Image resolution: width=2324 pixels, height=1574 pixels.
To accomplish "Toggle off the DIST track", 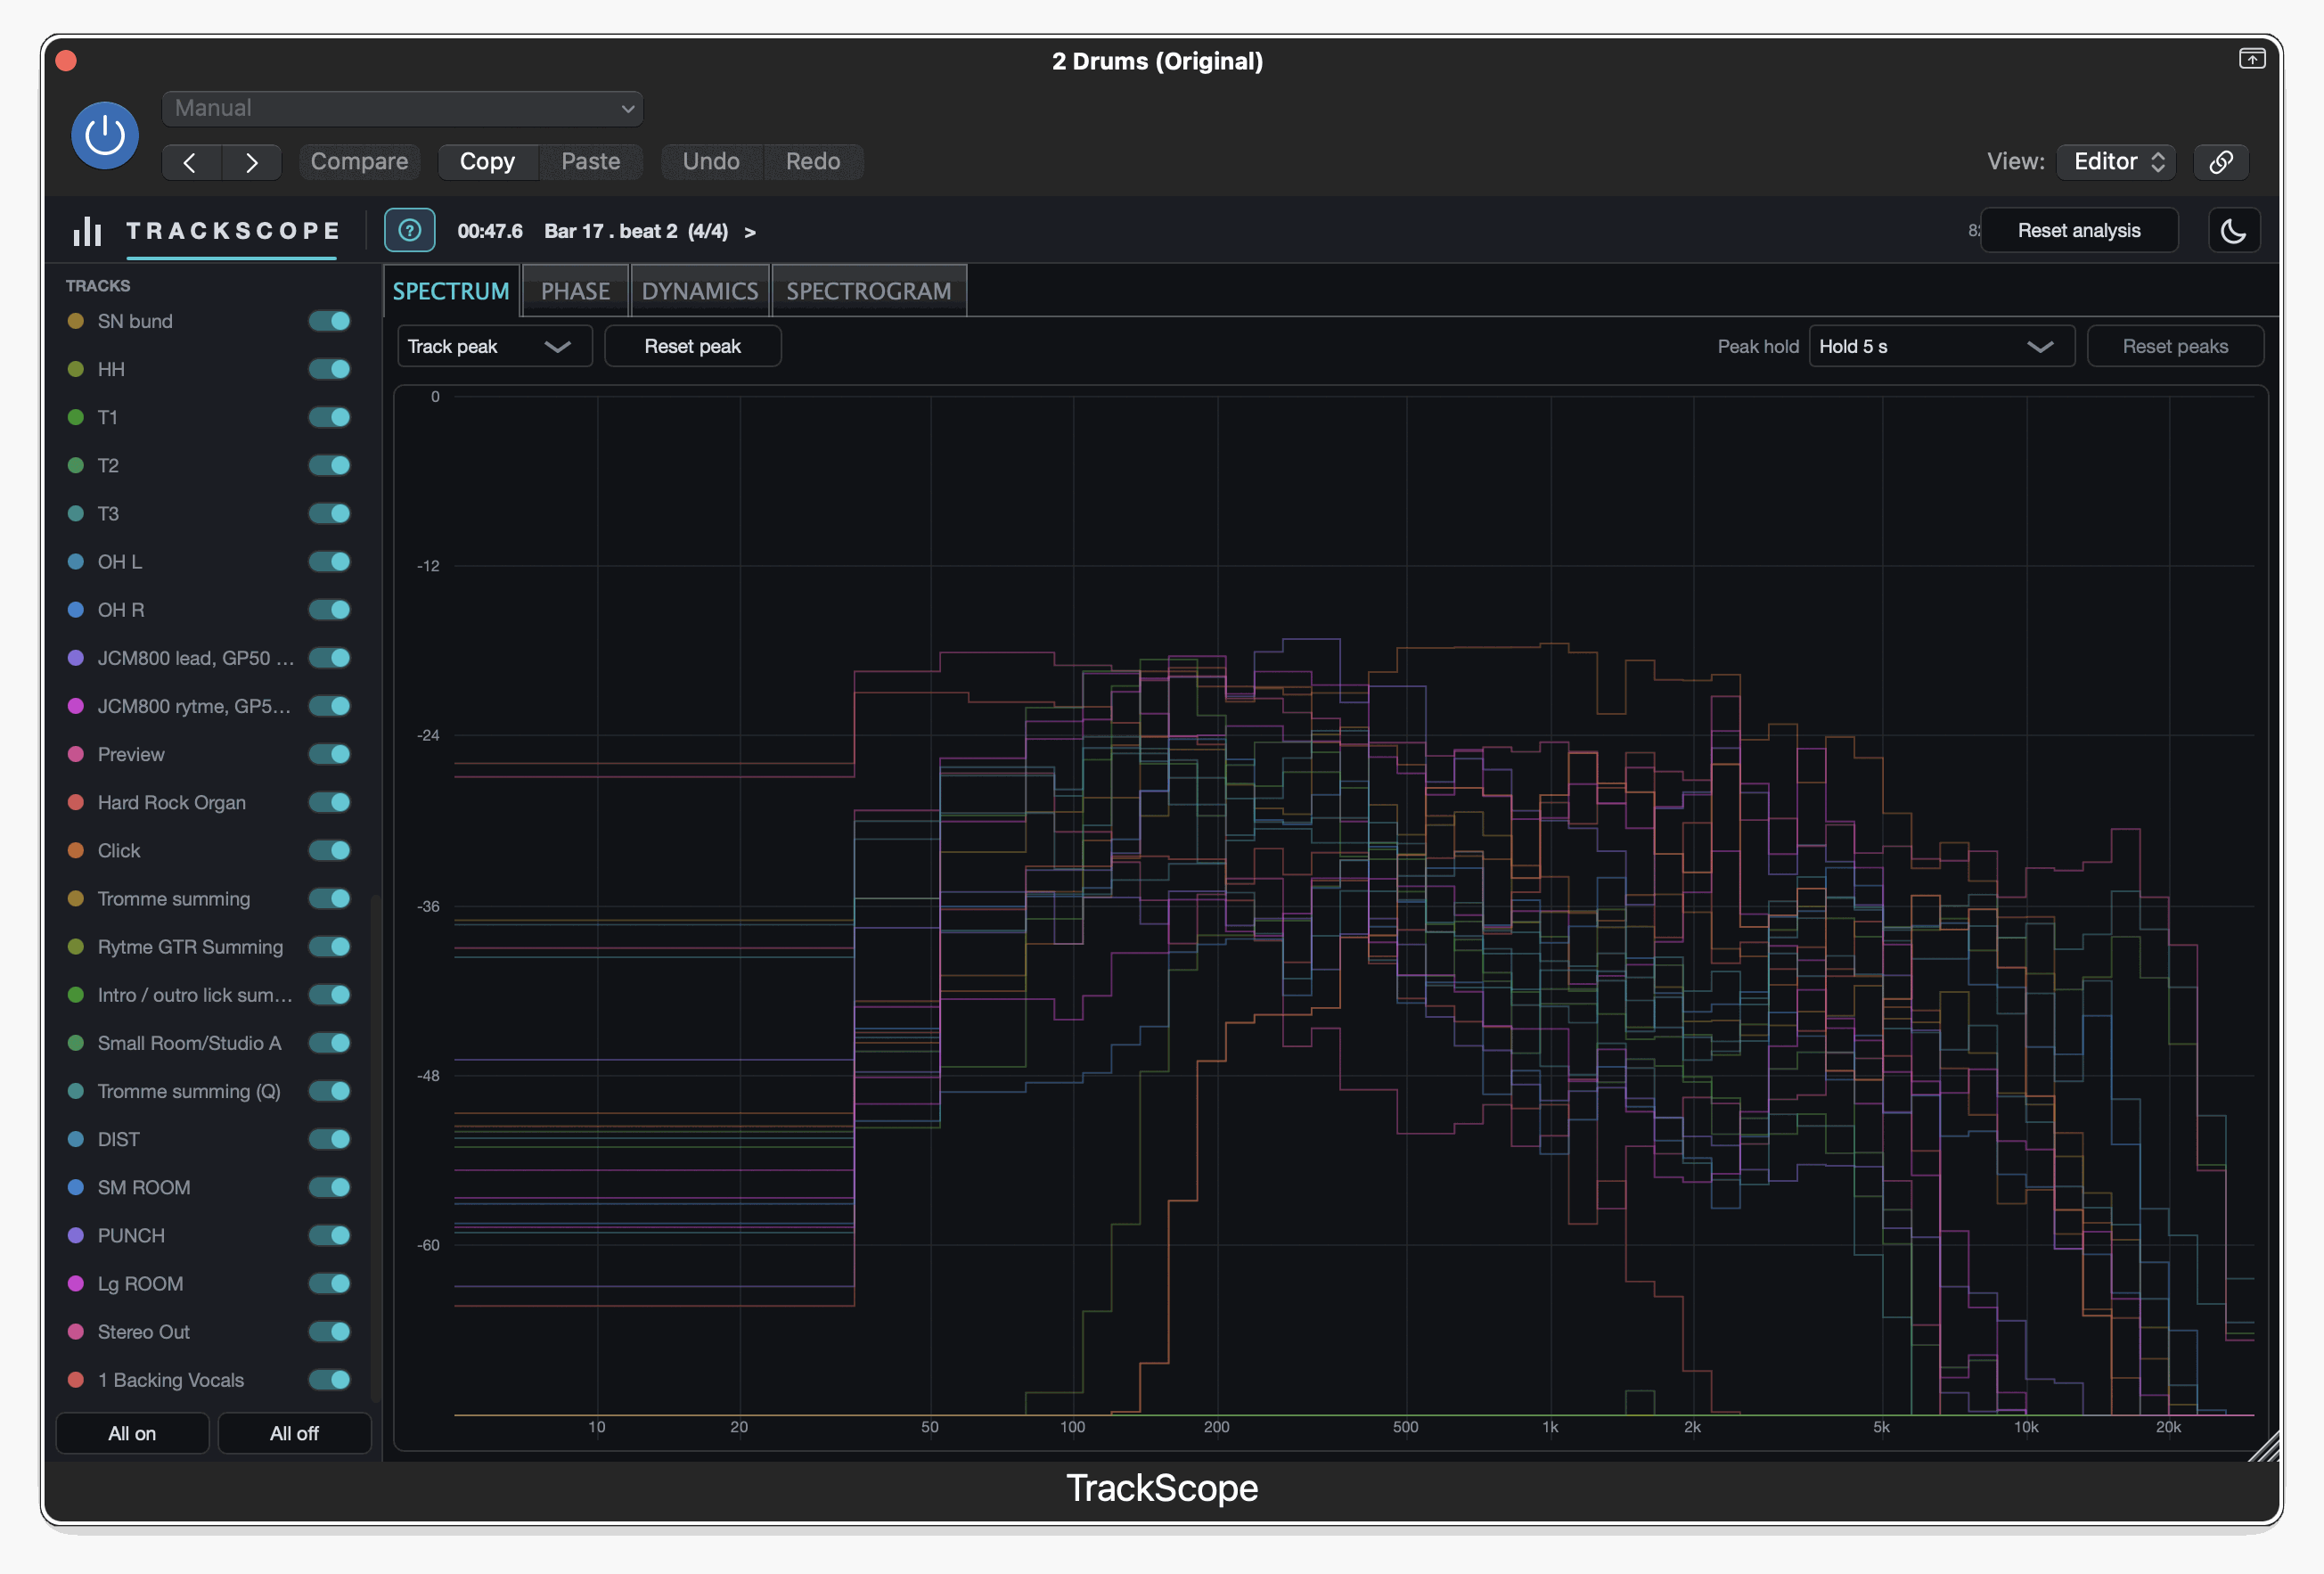I will click(329, 1139).
